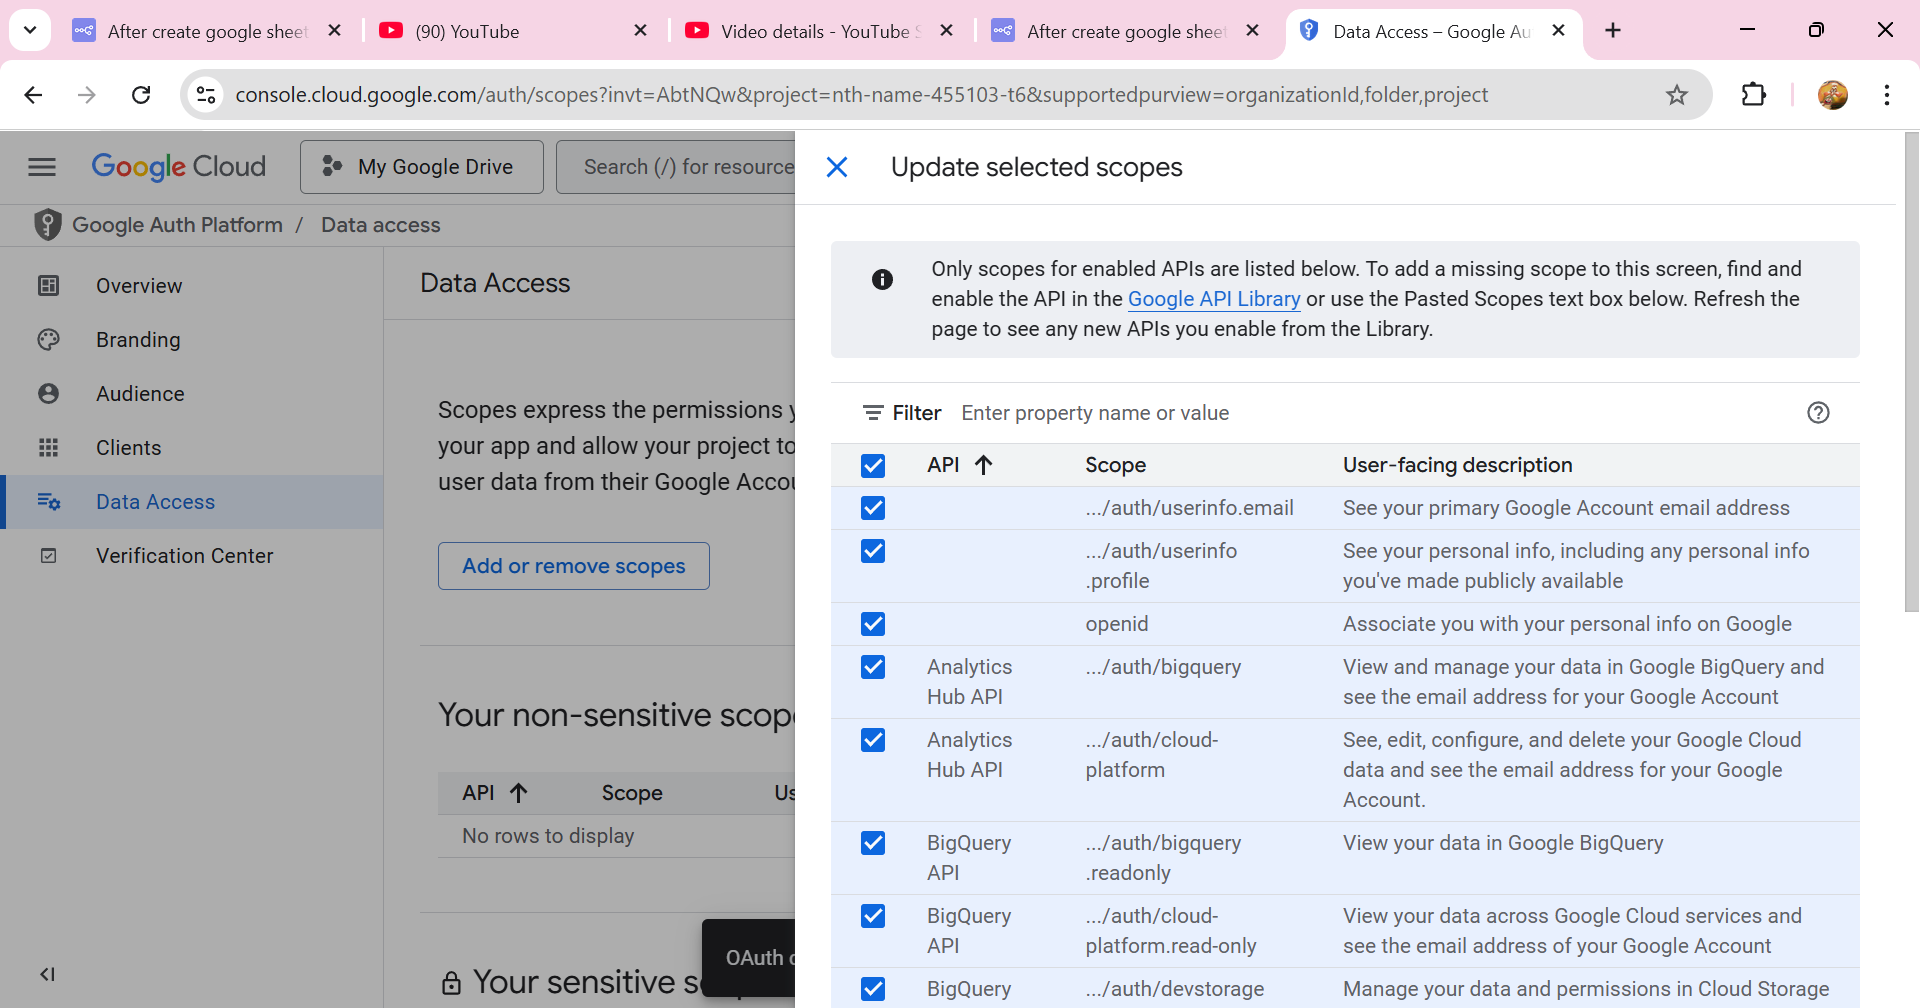Click the Branding palette icon
This screenshot has width=1920, height=1008.
click(x=48, y=340)
